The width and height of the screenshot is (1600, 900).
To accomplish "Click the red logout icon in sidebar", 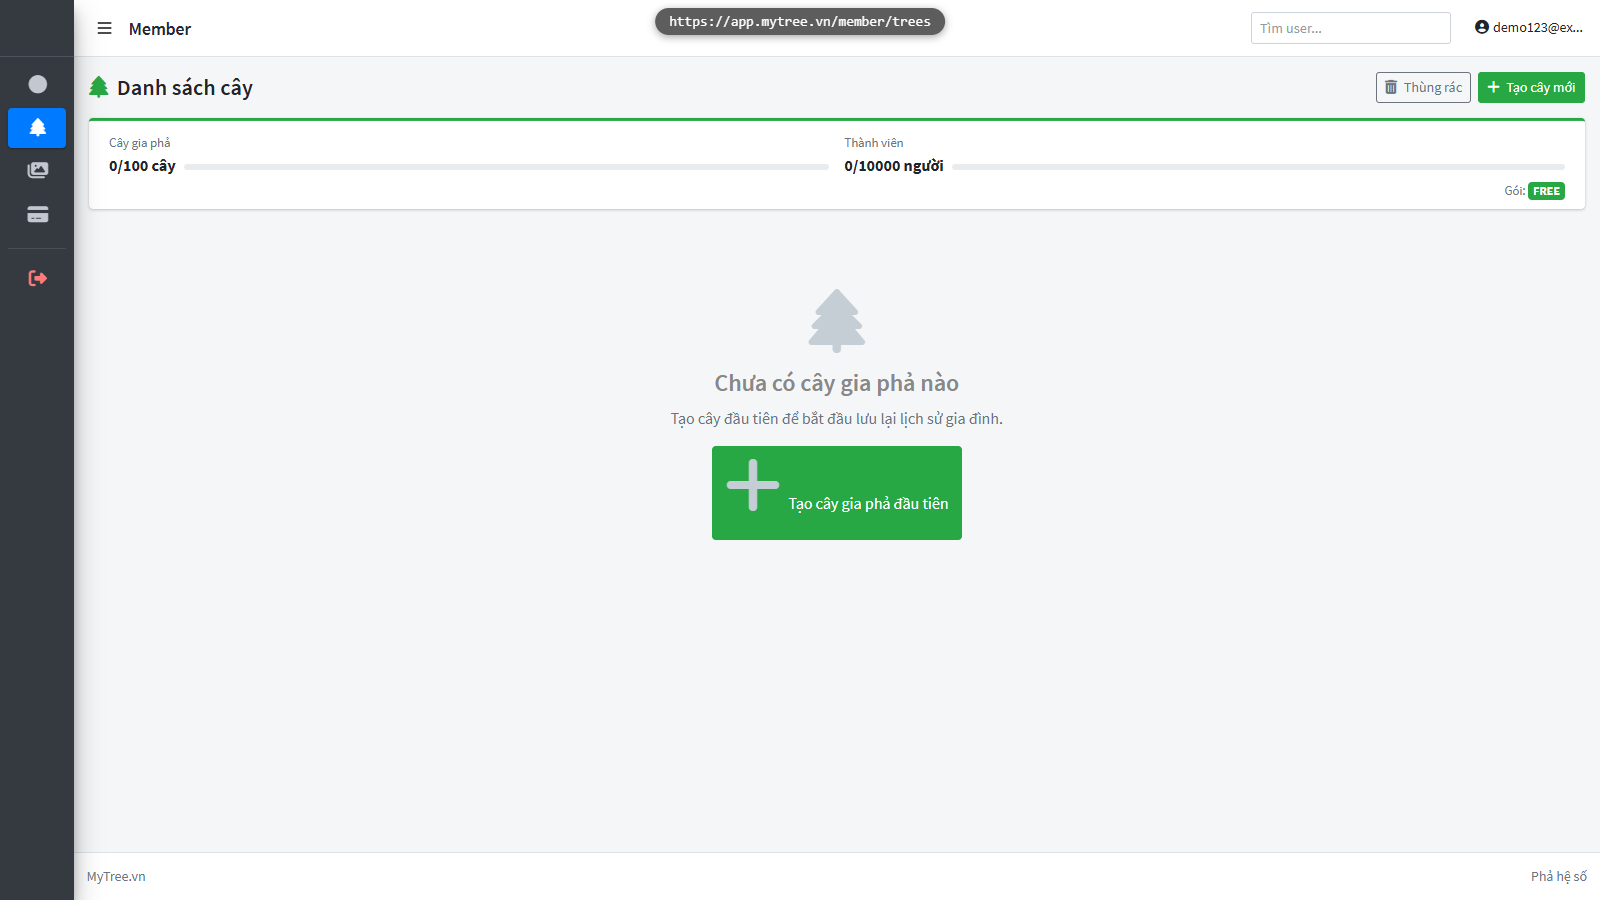I will (38, 278).
